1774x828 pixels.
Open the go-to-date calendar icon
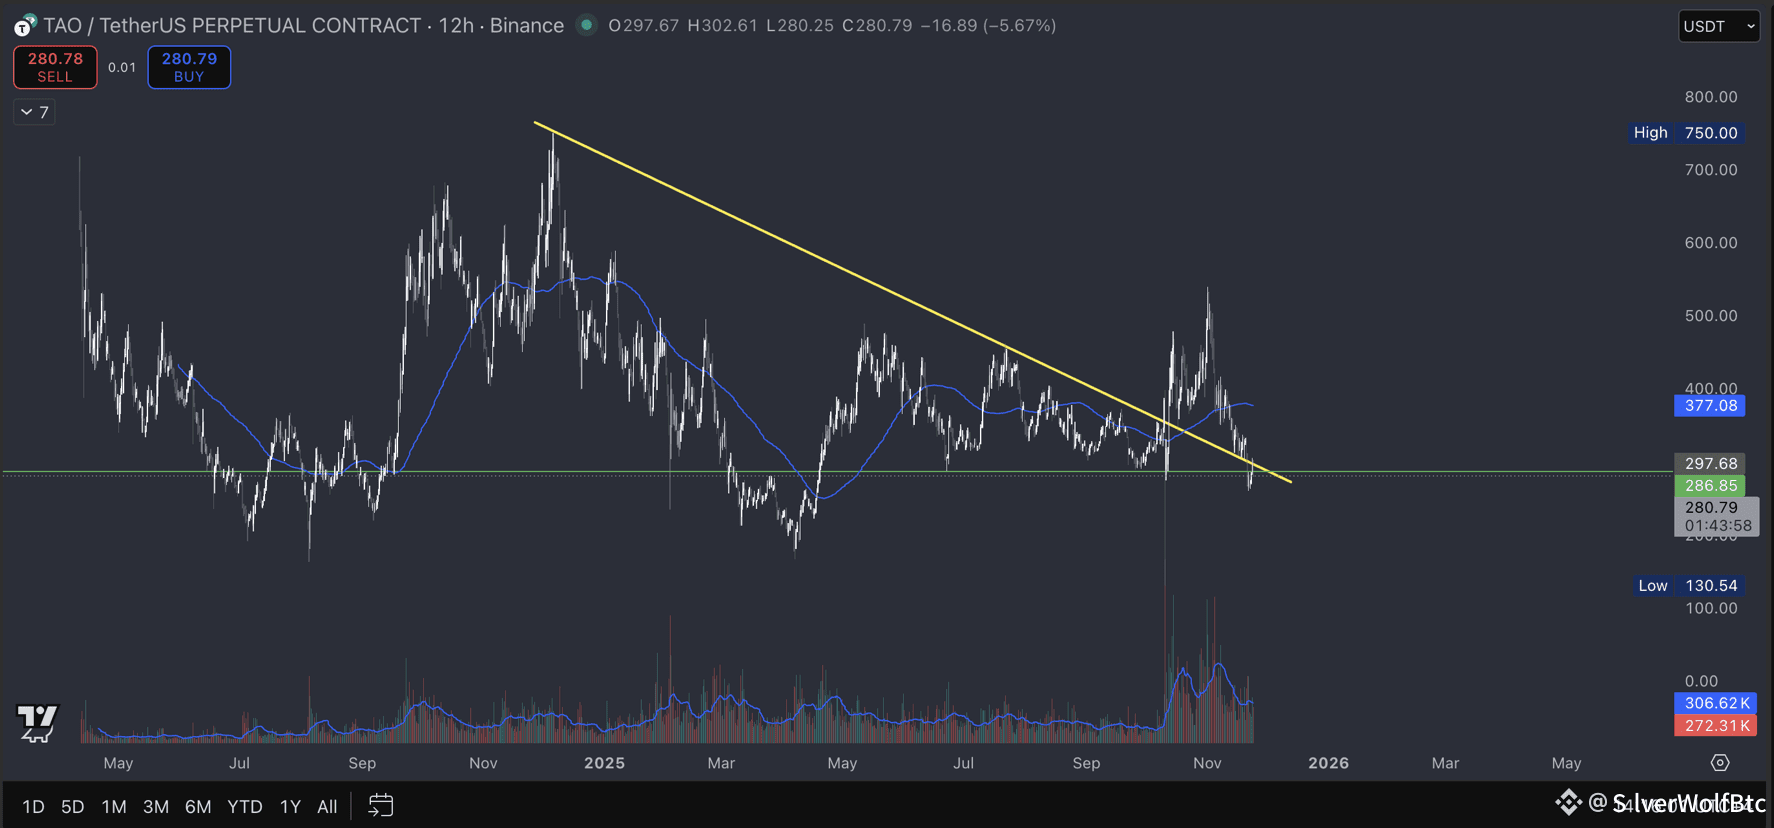pyautogui.click(x=381, y=805)
